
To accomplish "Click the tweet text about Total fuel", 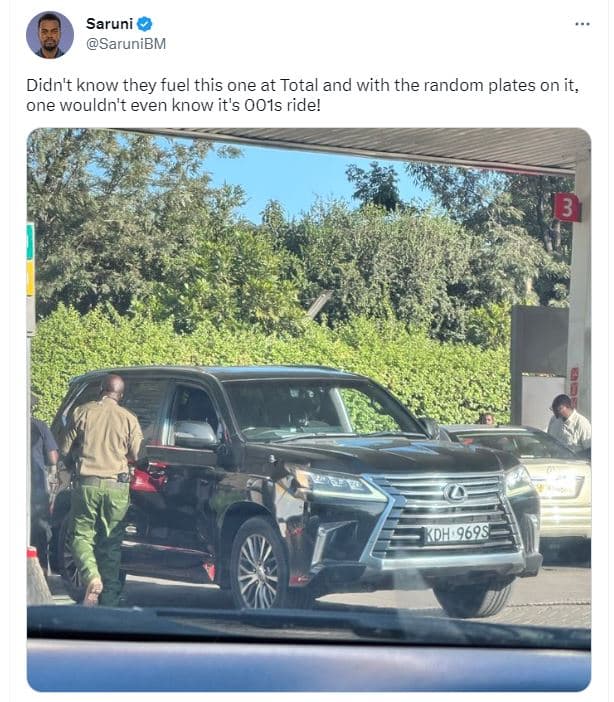I will click(303, 95).
